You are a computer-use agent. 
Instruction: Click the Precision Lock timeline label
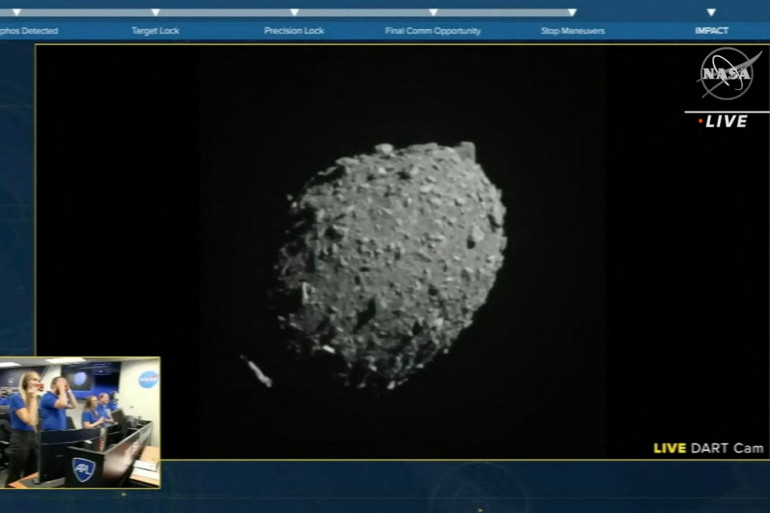[294, 31]
